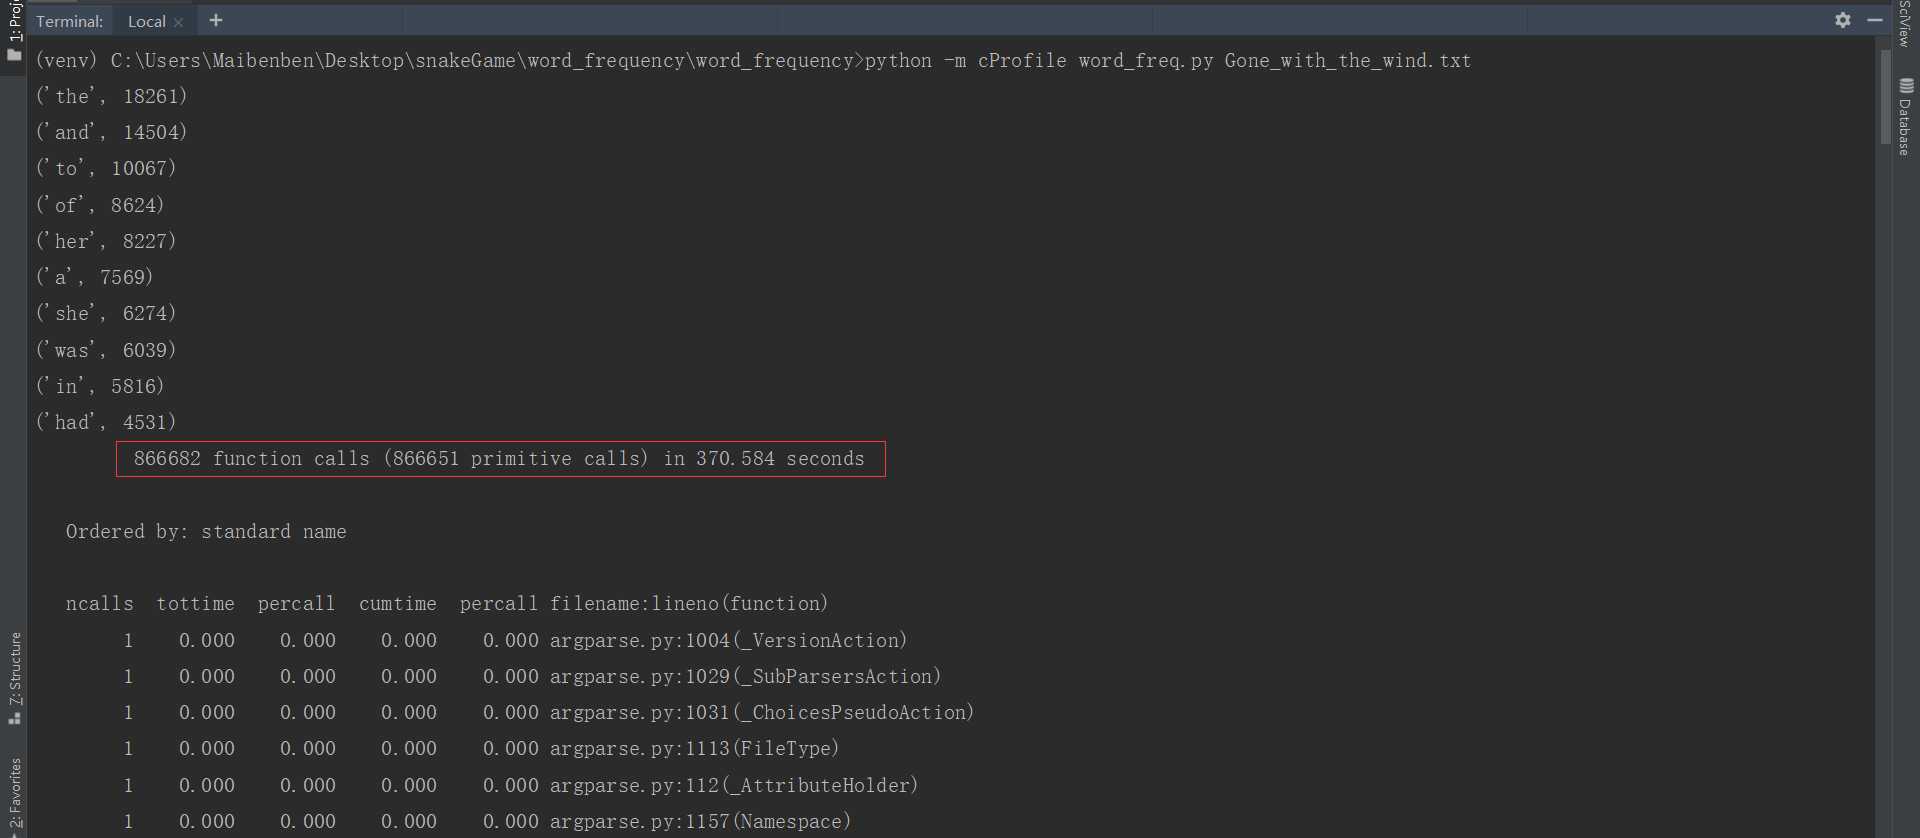The image size is (1920, 838).
Task: Click the Structure icon in left sidebar
Action: (x=14, y=718)
